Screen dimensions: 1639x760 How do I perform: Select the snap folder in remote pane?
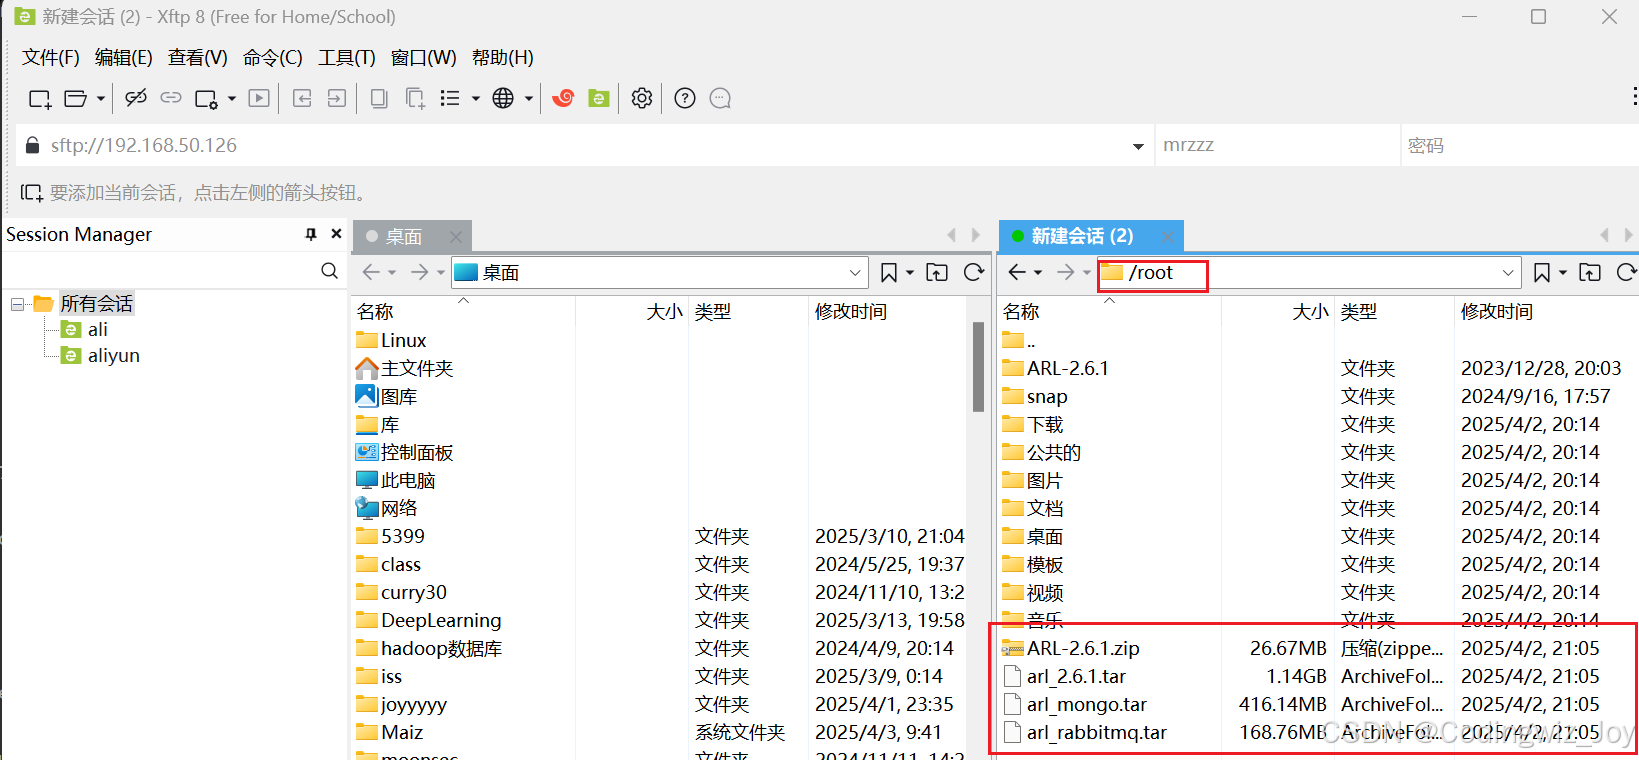pos(1046,396)
